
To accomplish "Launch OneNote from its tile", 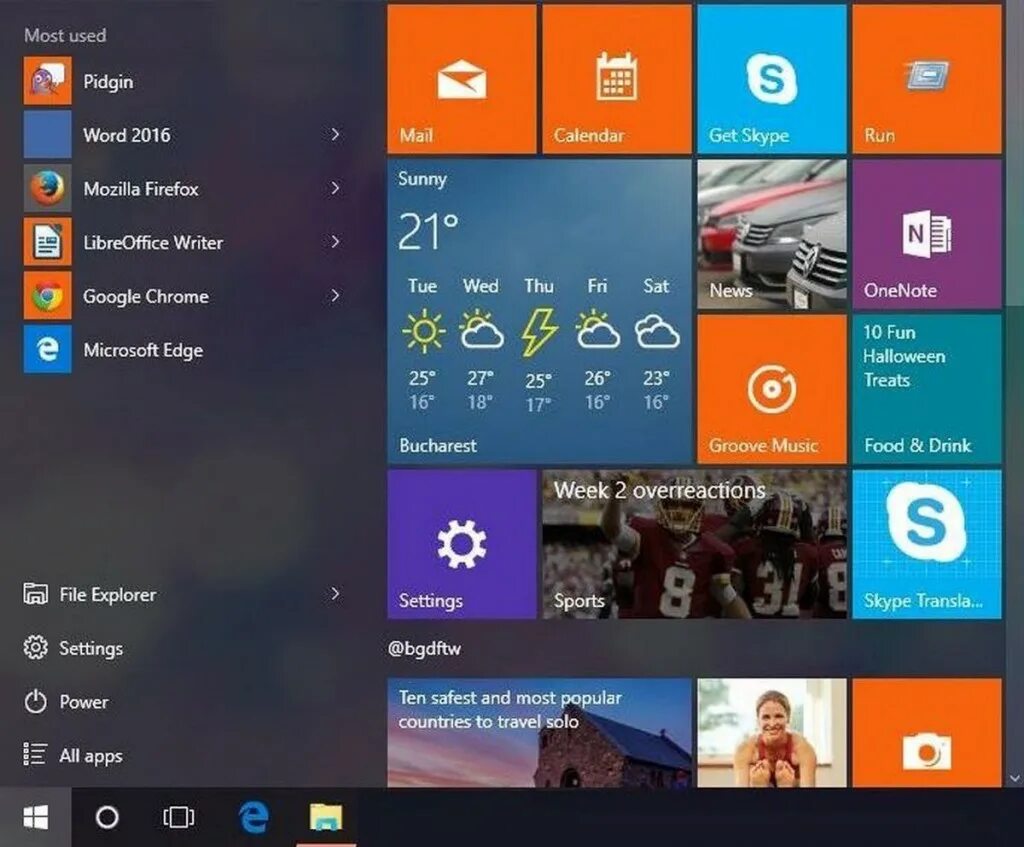I will coord(926,235).
